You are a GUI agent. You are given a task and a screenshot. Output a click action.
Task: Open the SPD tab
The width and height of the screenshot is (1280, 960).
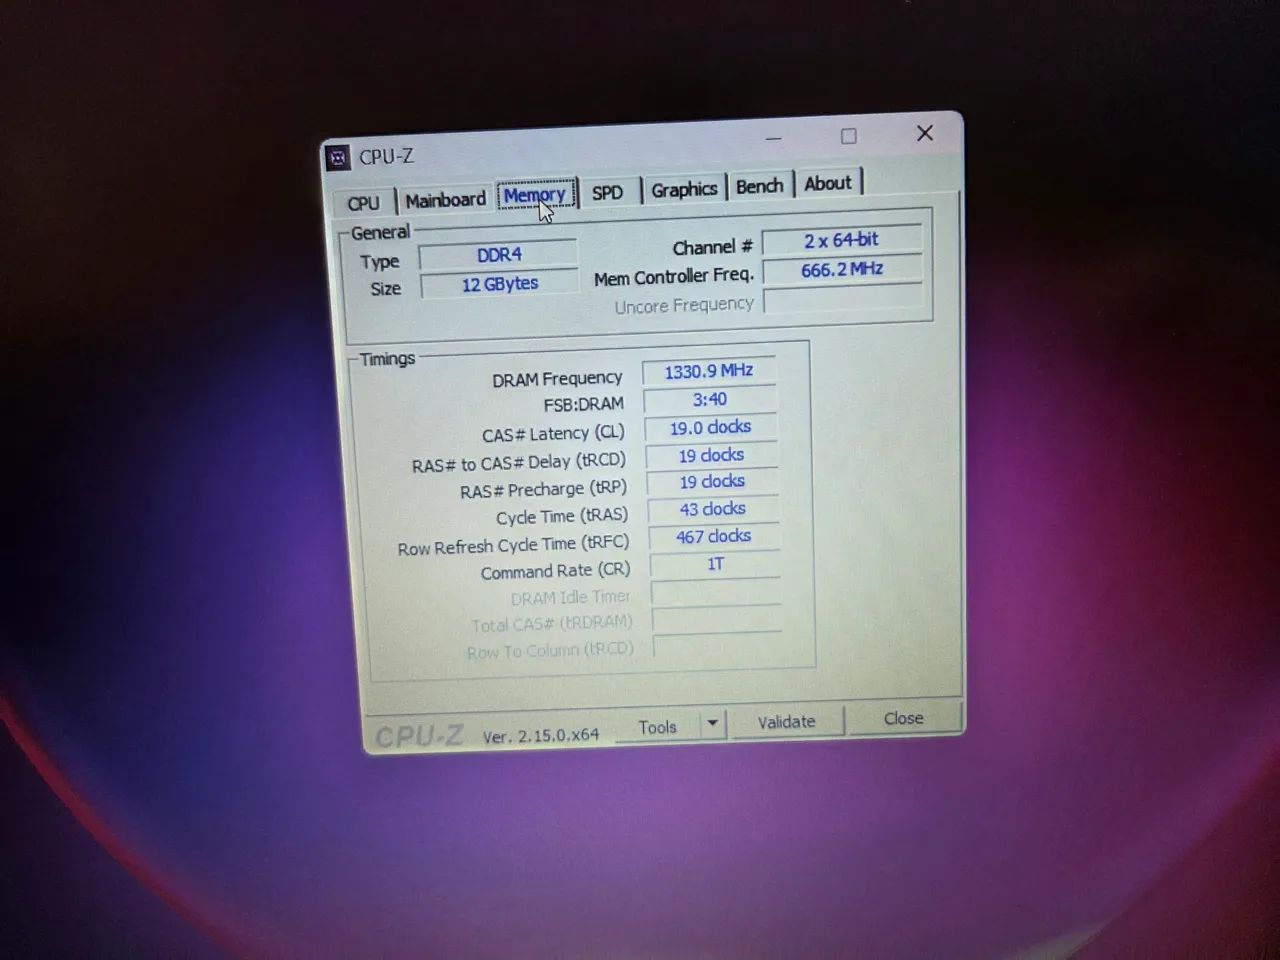(607, 192)
